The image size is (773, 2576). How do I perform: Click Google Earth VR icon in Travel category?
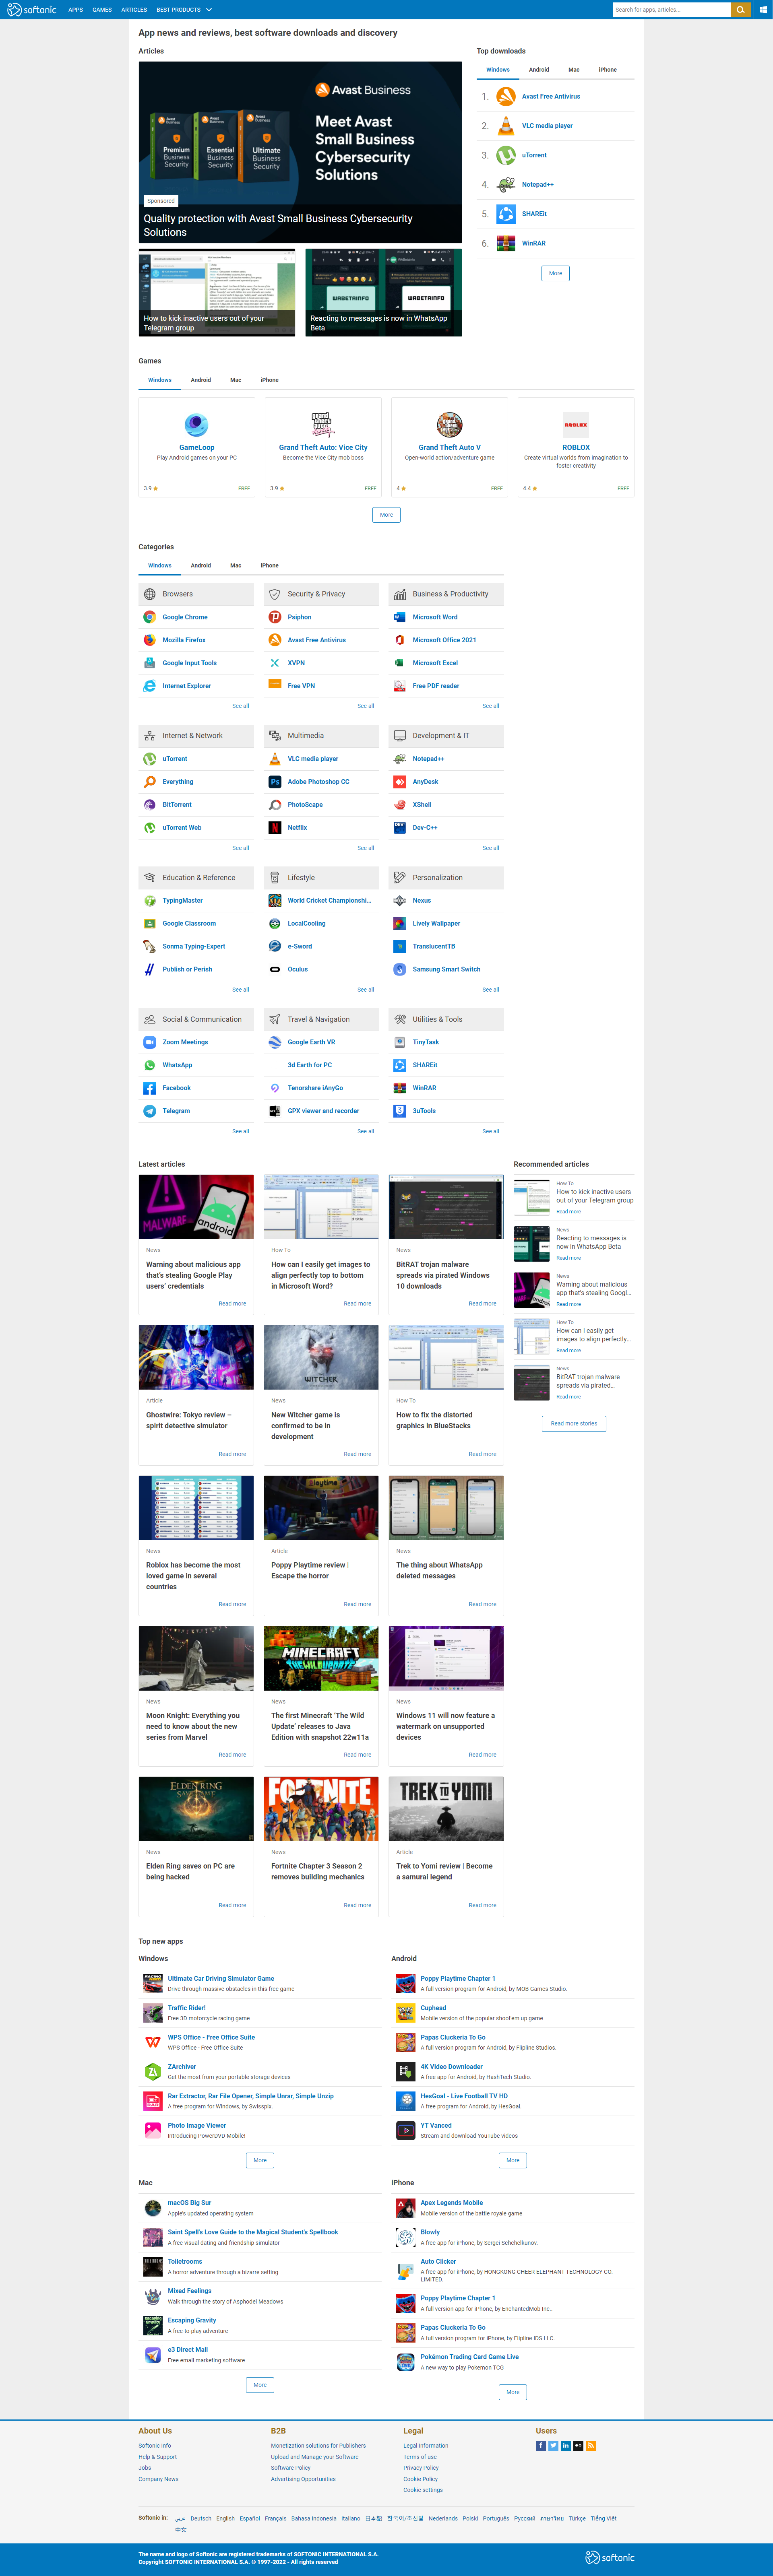275,1042
